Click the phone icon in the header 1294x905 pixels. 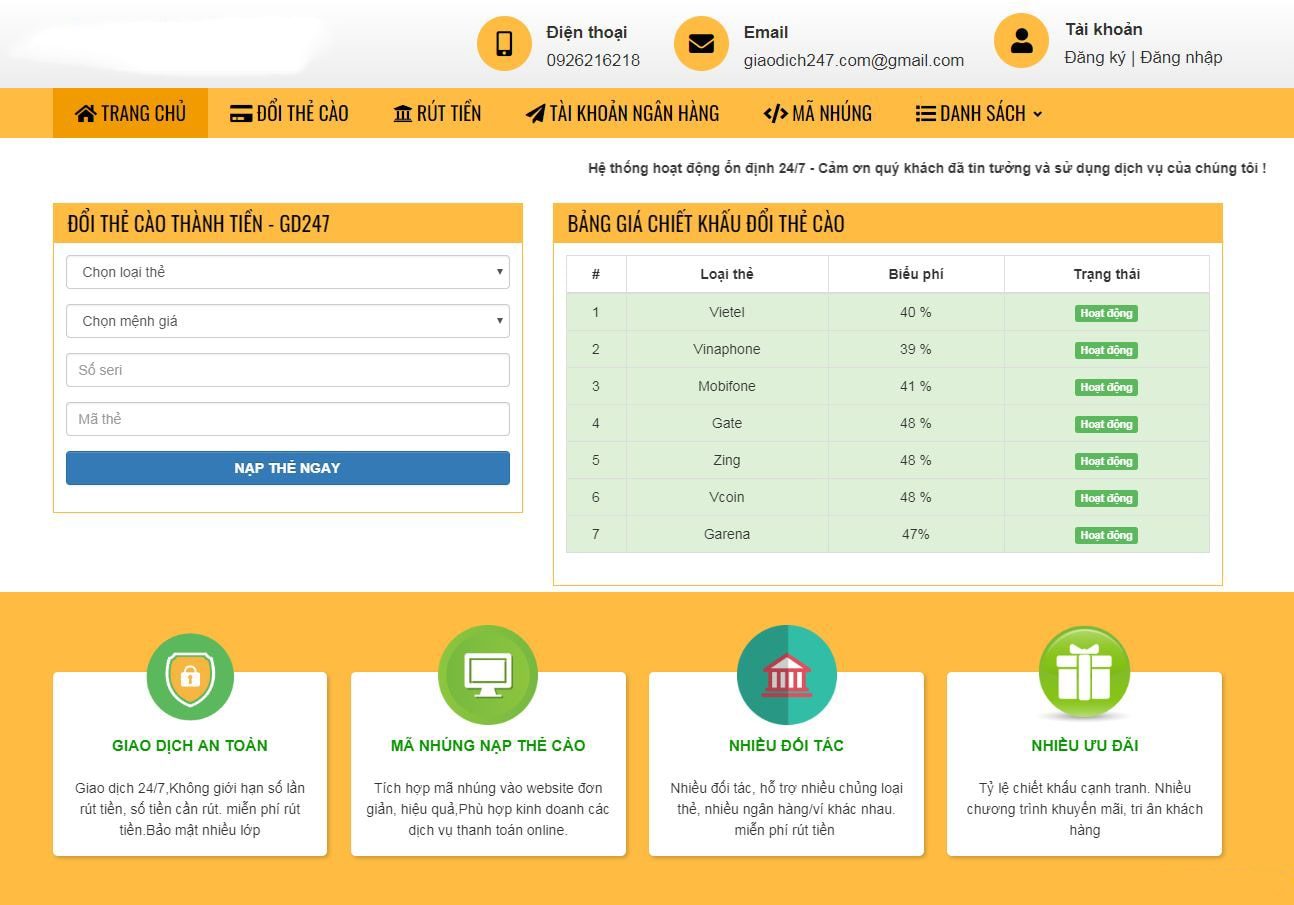(504, 43)
